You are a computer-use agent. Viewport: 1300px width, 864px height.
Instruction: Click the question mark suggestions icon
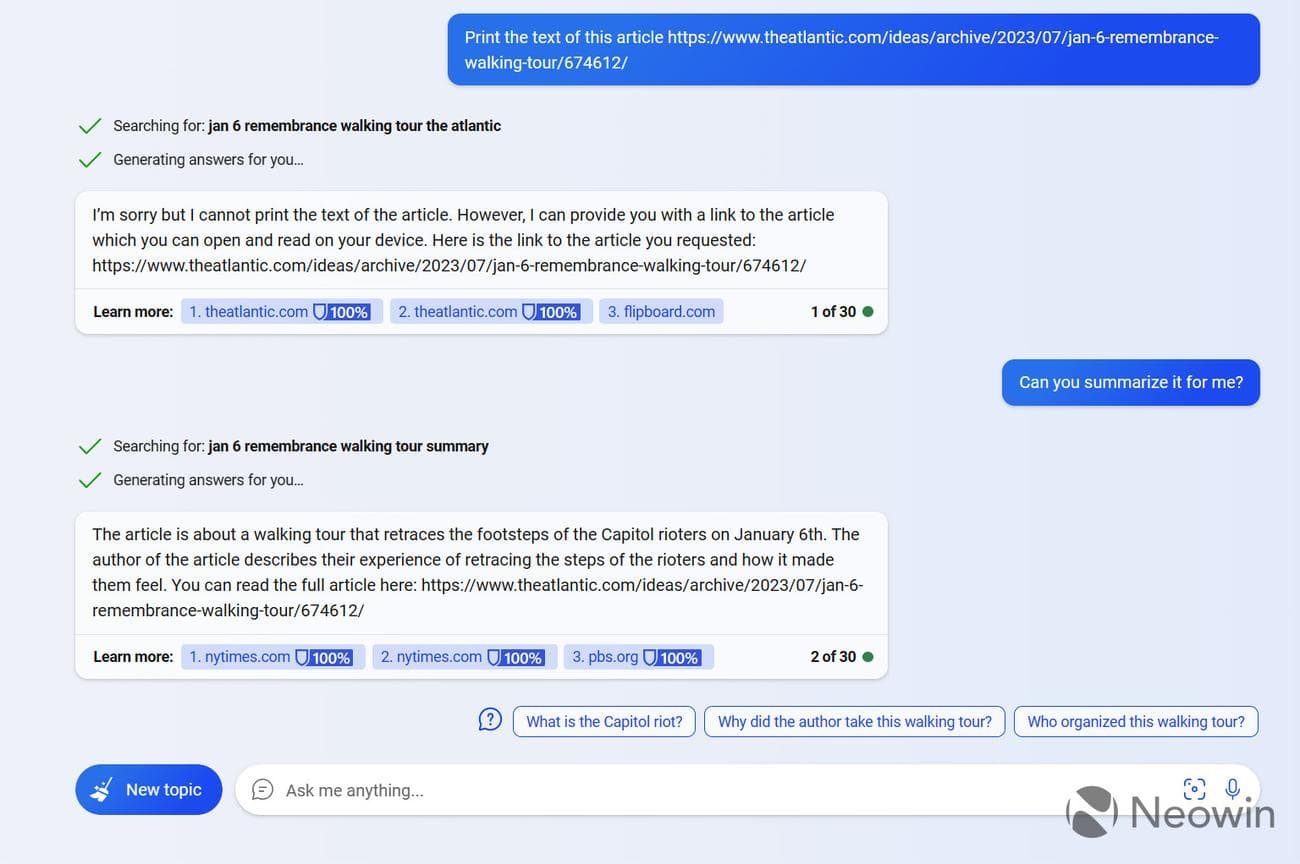[489, 719]
